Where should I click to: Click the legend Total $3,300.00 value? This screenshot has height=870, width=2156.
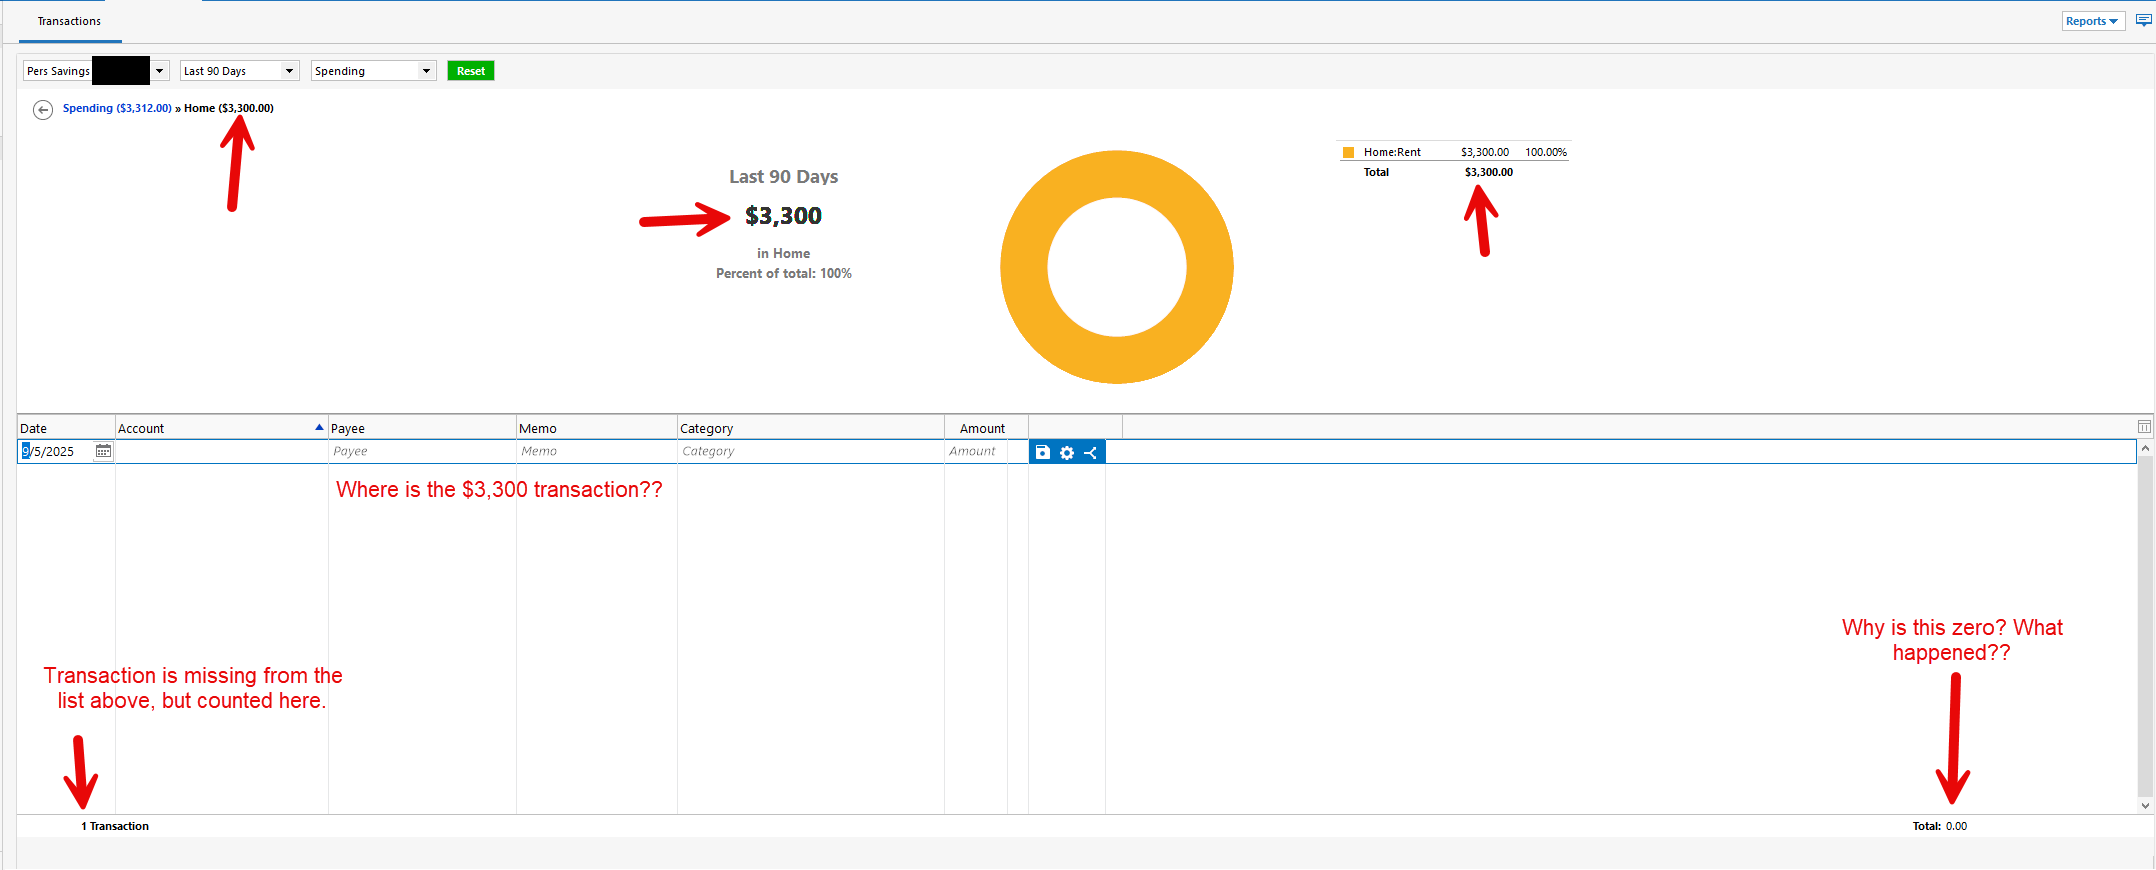point(1489,173)
